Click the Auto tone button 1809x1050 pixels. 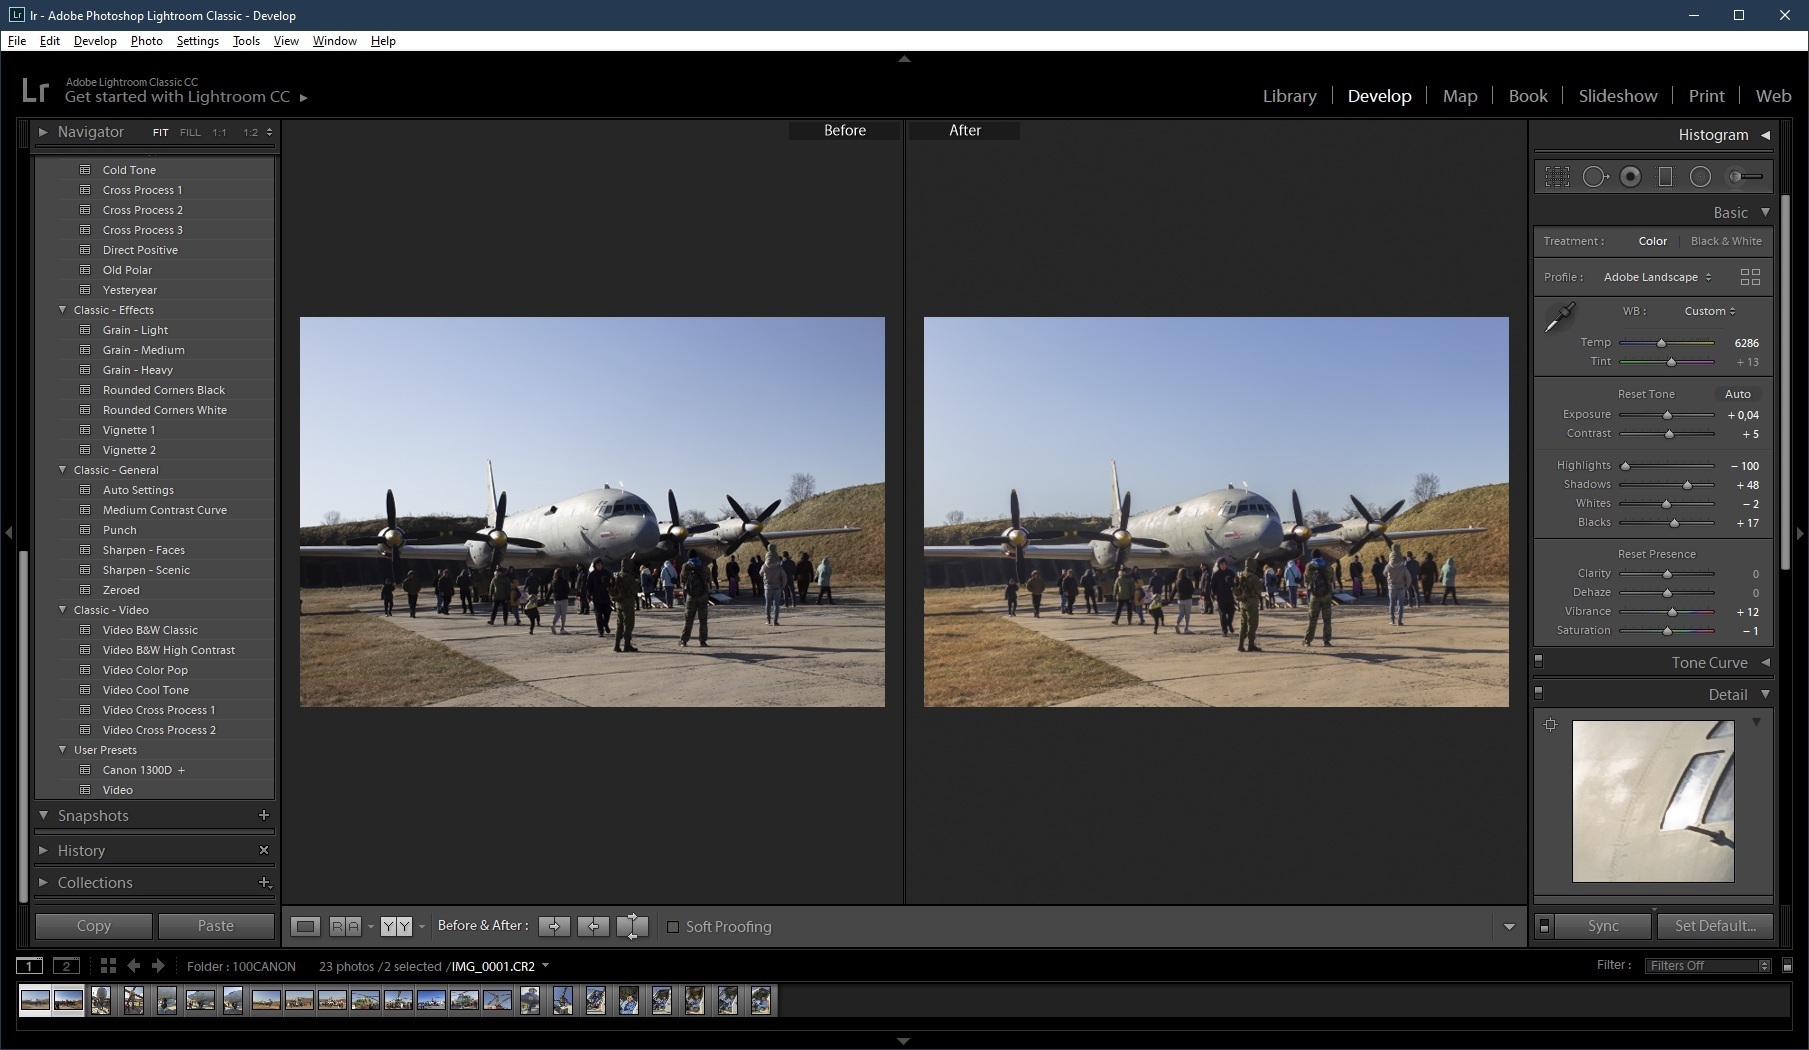pos(1737,394)
